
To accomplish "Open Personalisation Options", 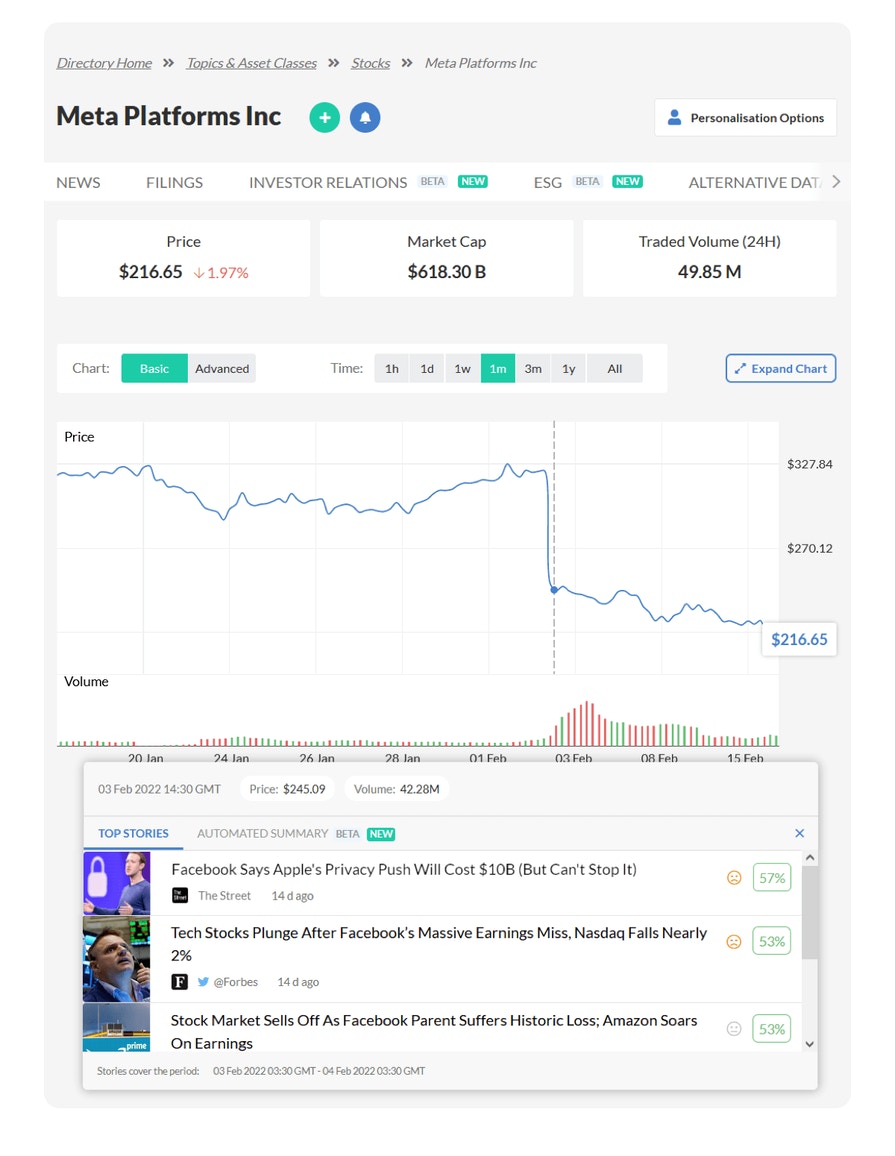I will pyautogui.click(x=745, y=118).
